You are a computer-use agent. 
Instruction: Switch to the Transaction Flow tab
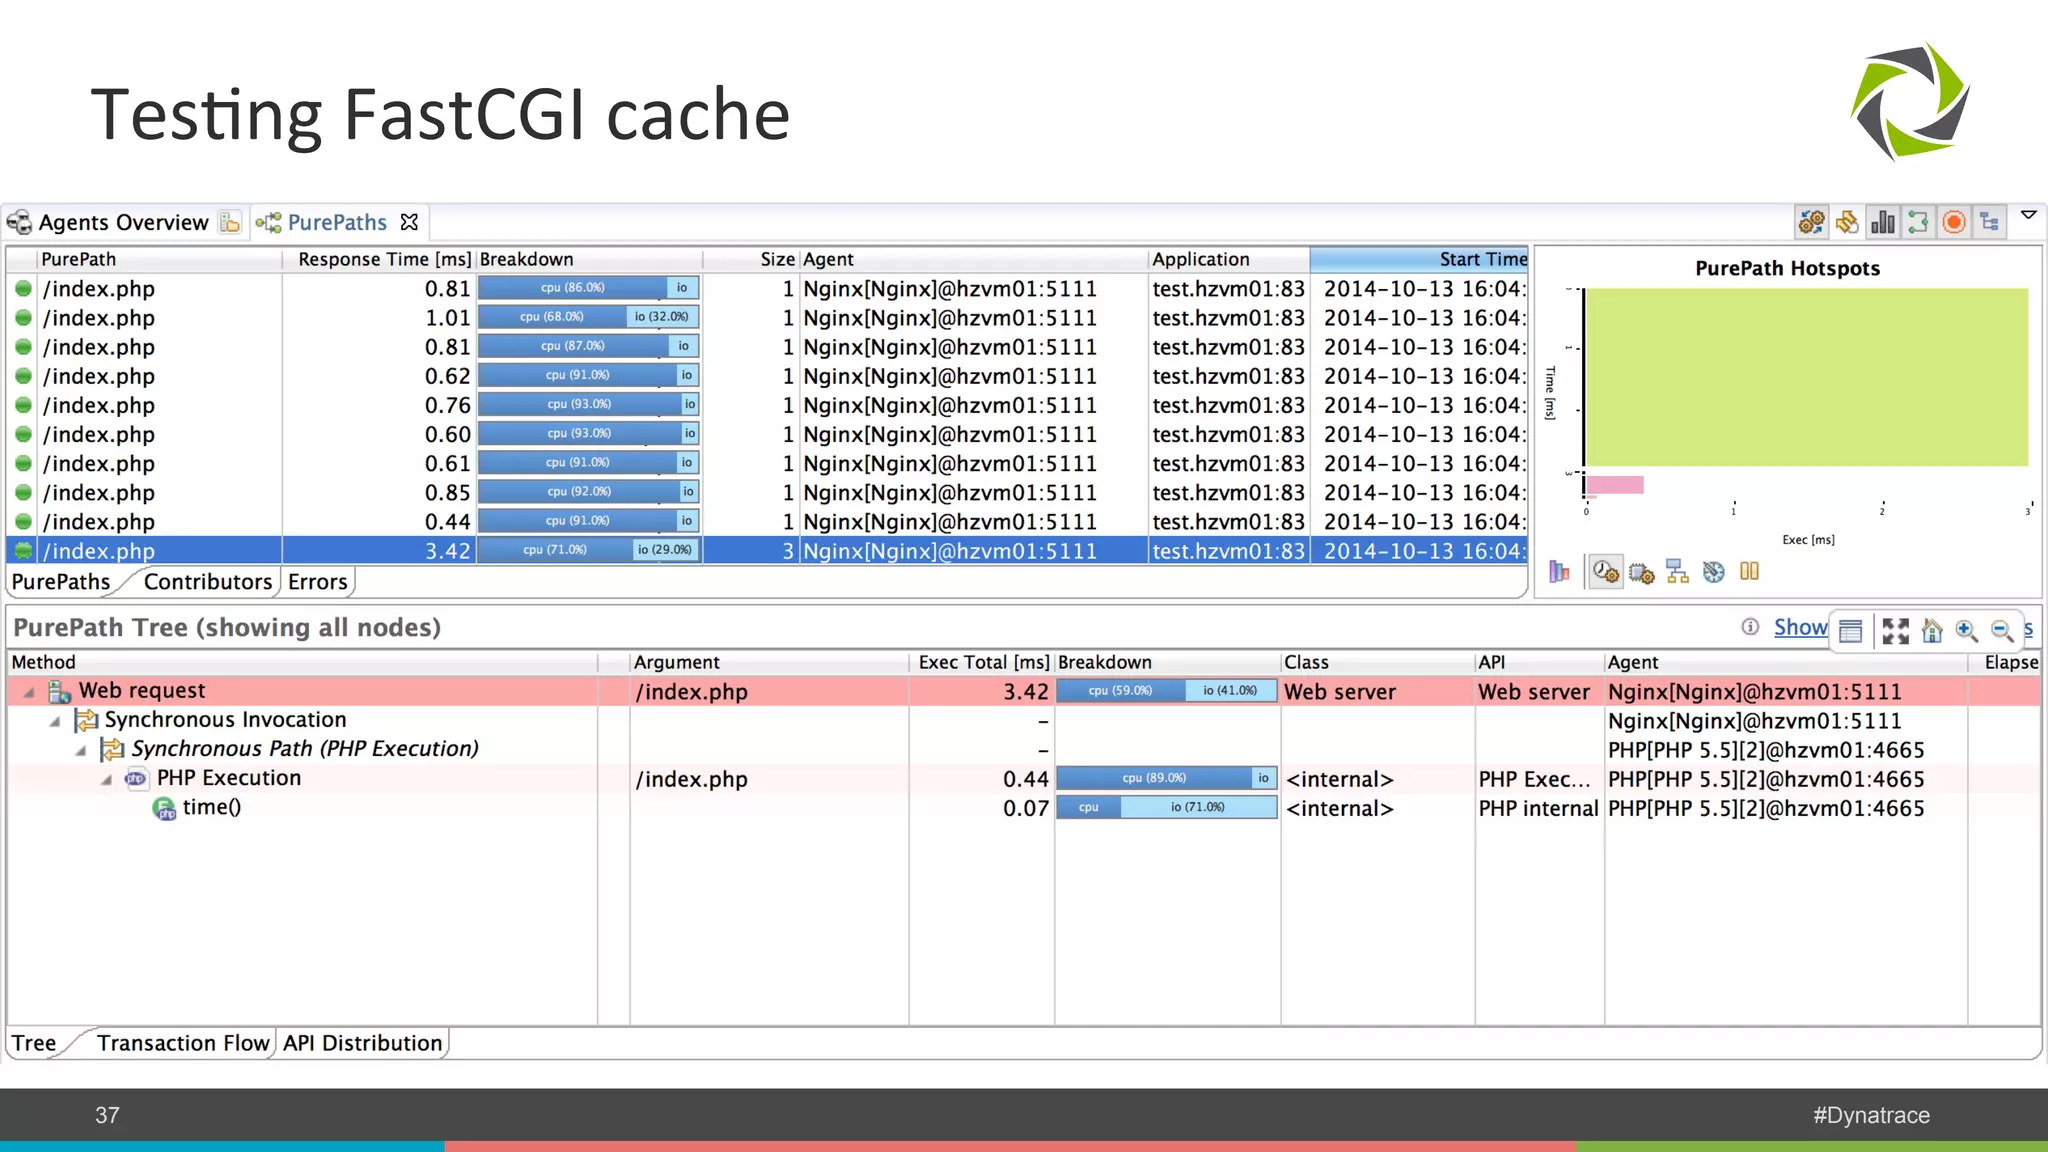coord(183,1043)
